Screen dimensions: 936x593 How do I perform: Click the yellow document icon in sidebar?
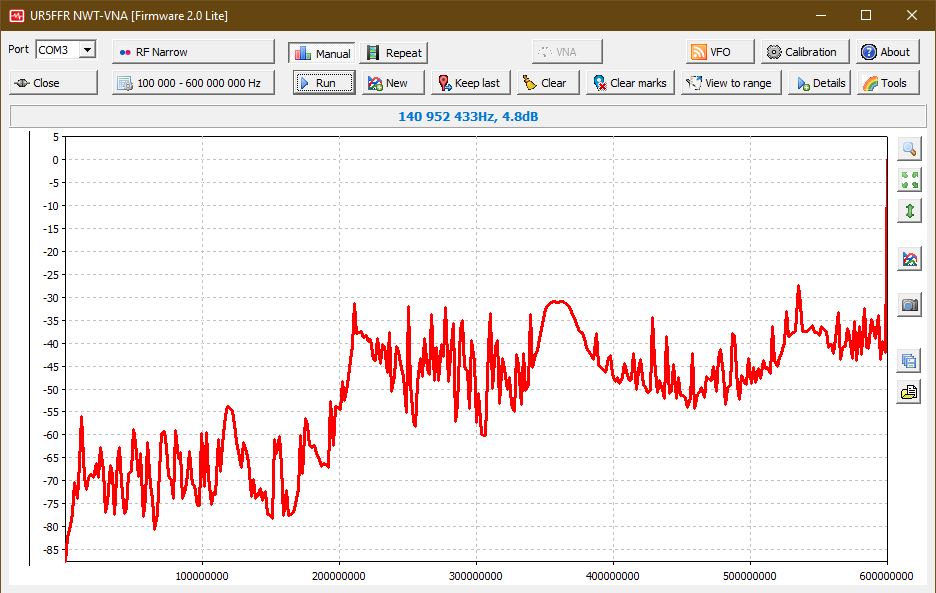click(x=909, y=392)
